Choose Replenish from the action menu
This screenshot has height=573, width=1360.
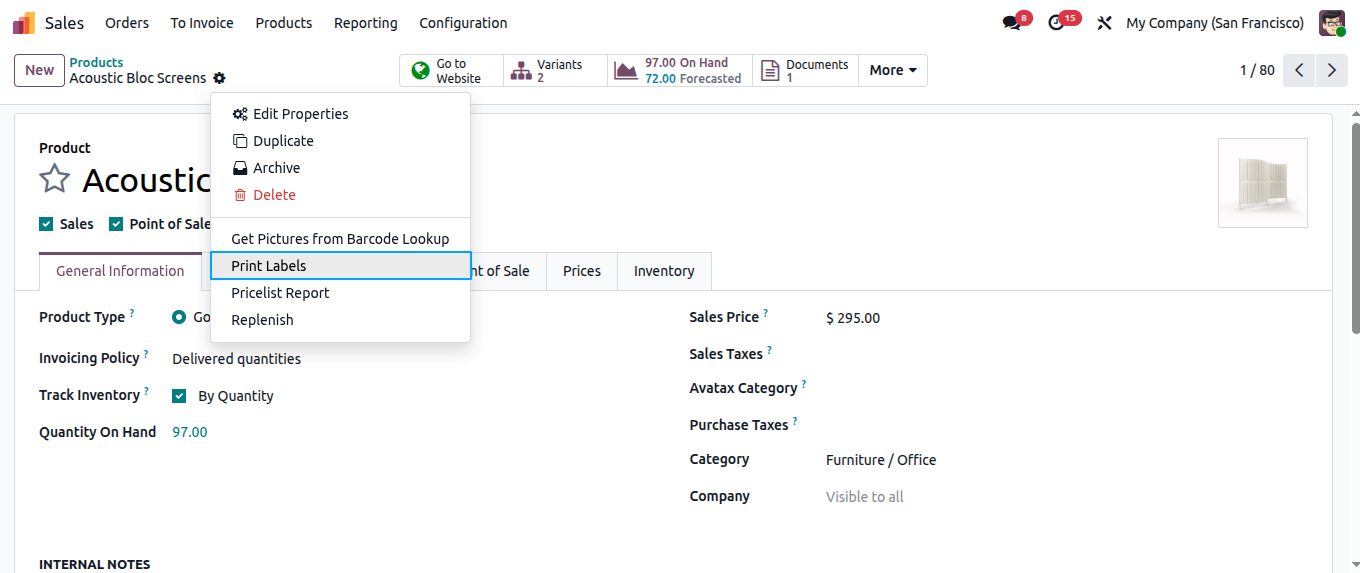[340, 320]
